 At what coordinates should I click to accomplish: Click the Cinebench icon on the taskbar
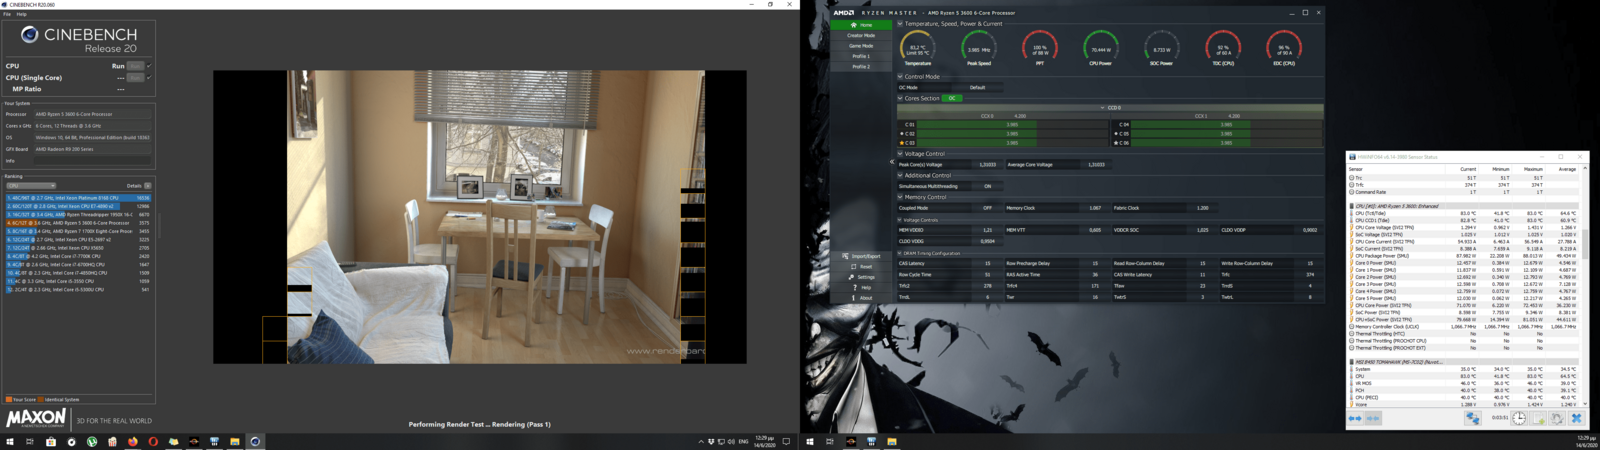click(255, 441)
